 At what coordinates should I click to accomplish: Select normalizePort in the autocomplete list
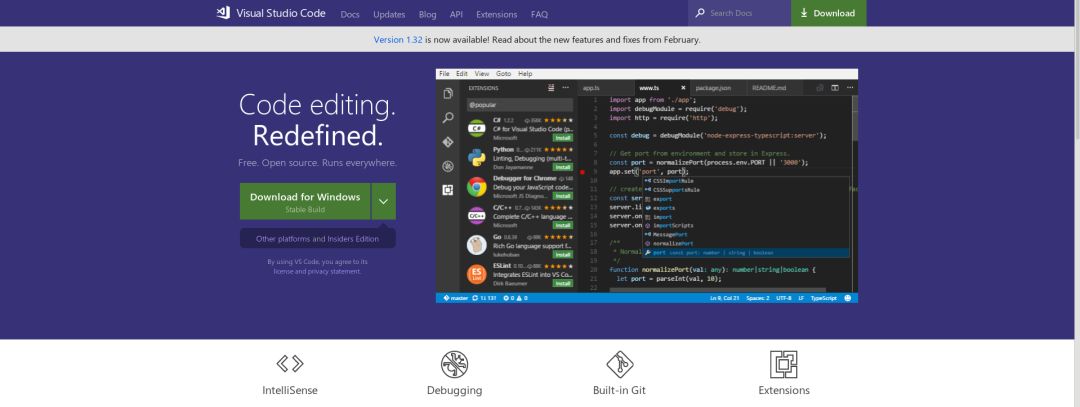(746, 244)
